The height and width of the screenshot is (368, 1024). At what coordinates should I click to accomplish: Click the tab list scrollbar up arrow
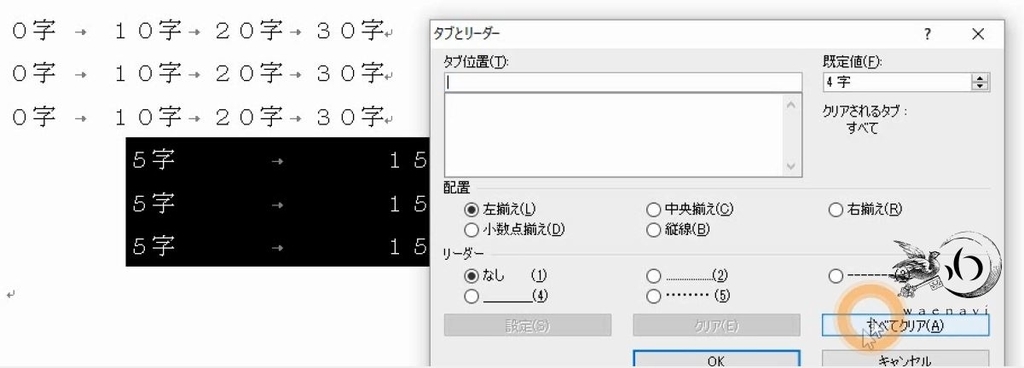(792, 104)
